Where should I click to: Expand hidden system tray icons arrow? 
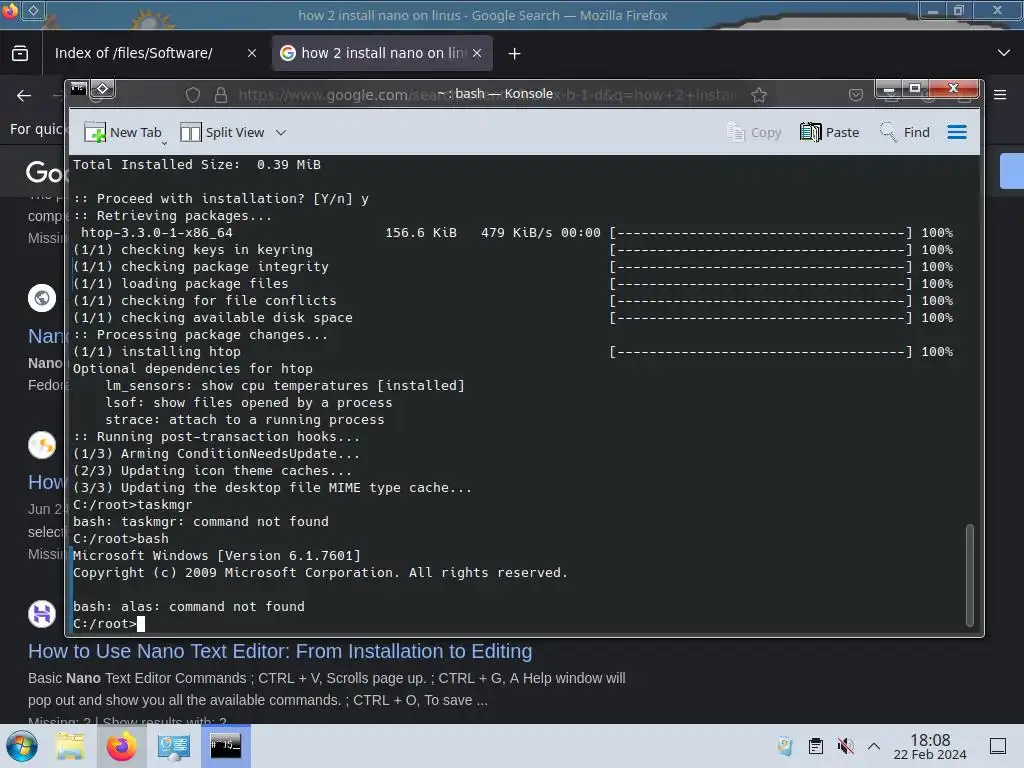click(874, 746)
